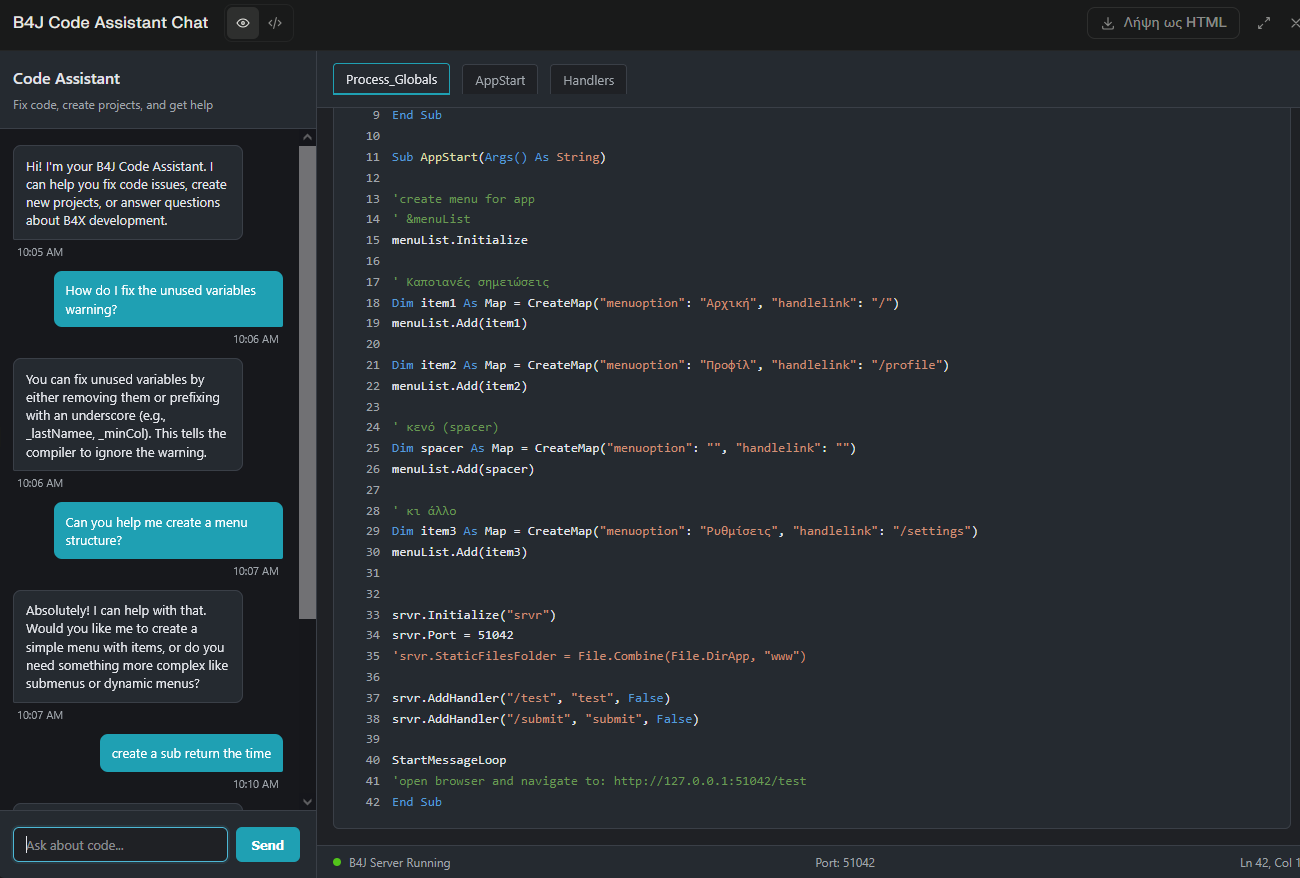The width and height of the screenshot is (1300, 878).
Task: Click 'End Sub' on code line 42
Action: pos(417,802)
